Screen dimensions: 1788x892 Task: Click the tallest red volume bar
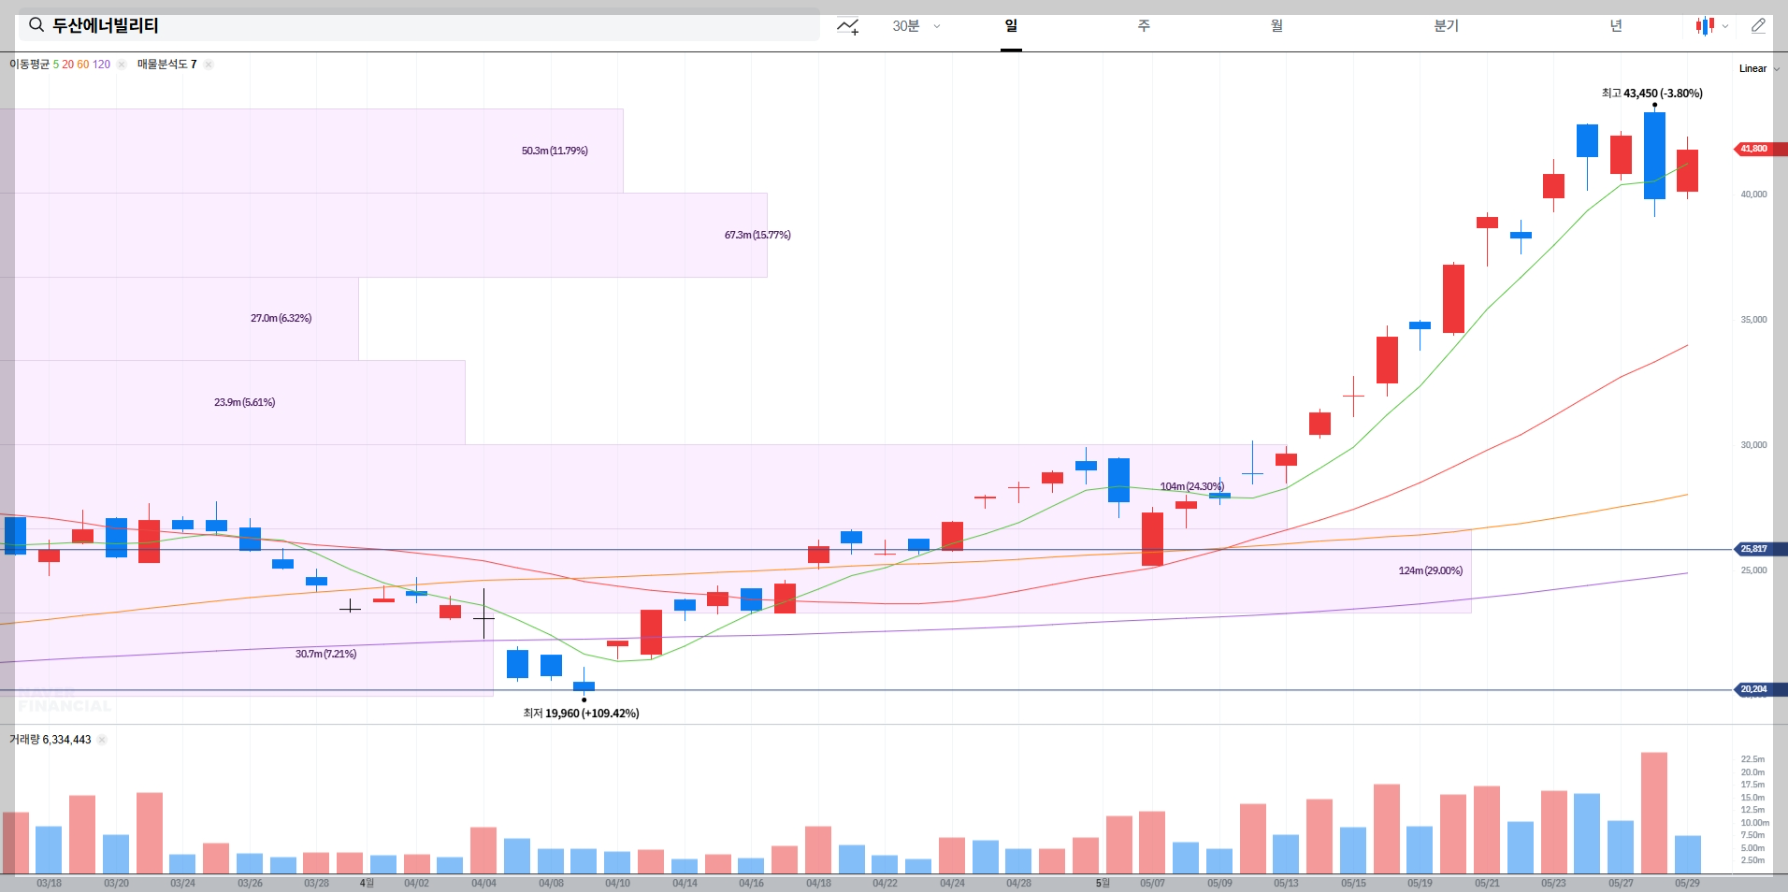click(x=1654, y=813)
